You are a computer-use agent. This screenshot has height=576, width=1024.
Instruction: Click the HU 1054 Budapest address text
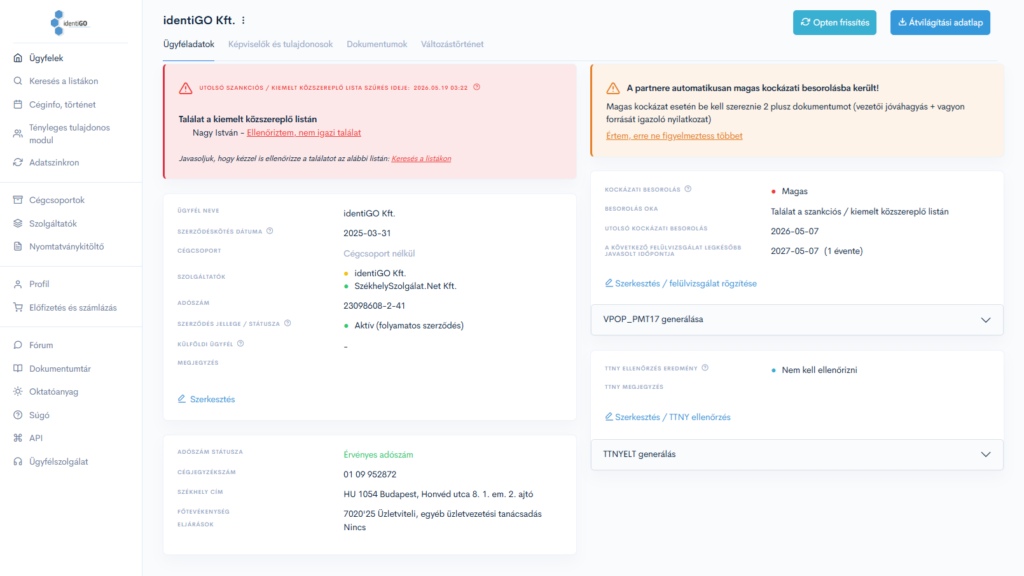pos(438,494)
